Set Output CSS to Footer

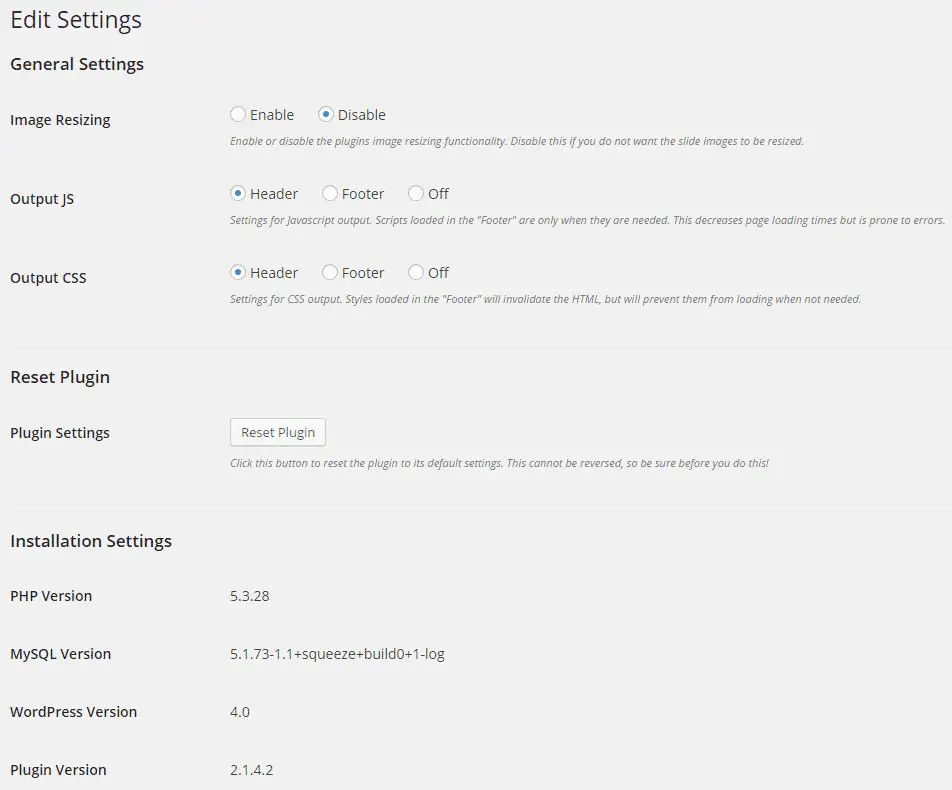point(330,272)
